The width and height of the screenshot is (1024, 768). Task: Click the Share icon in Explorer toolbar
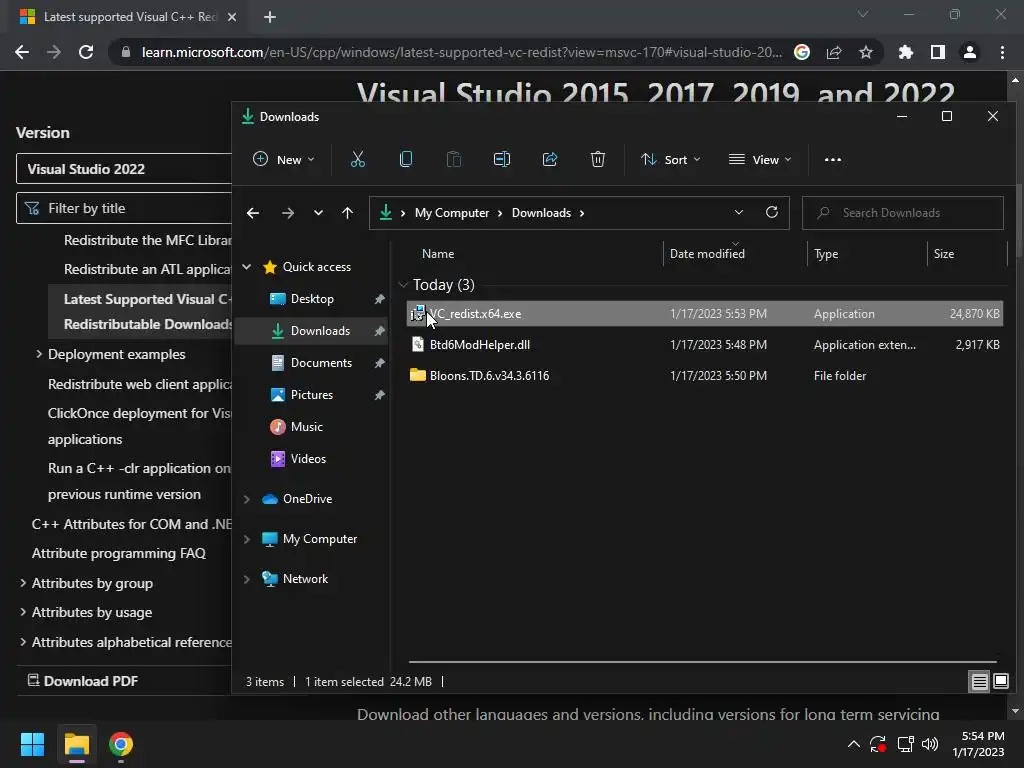point(550,159)
